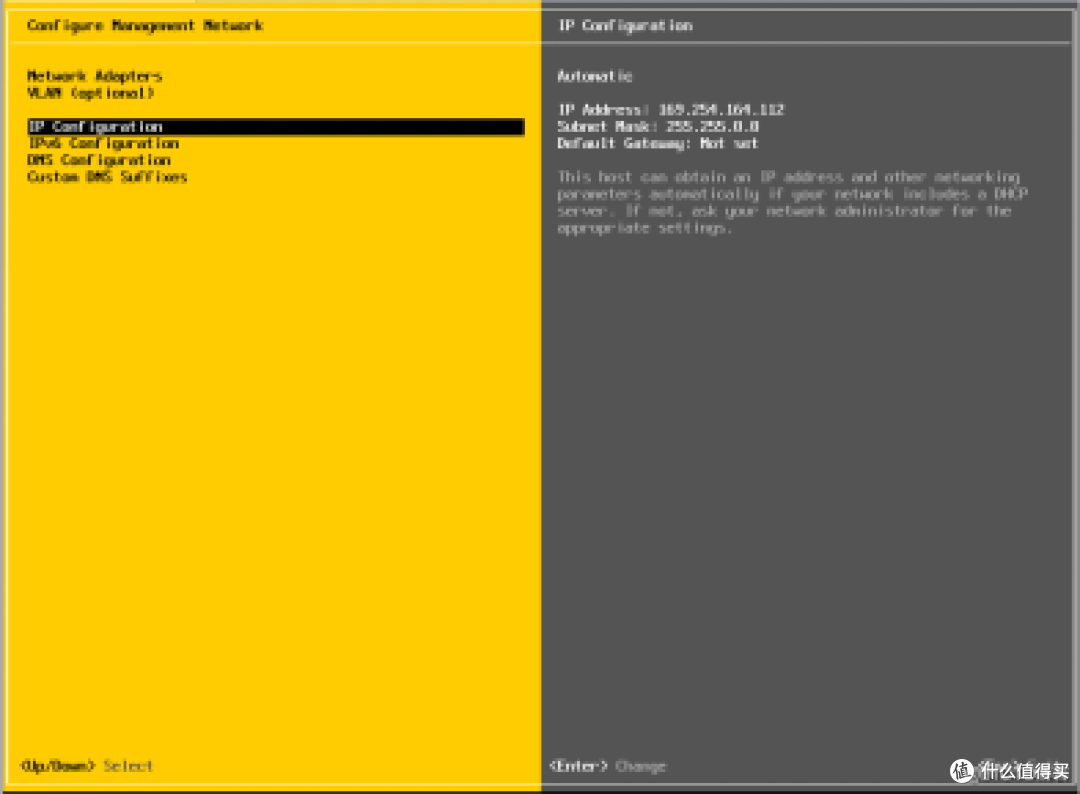Click the Subnet Mask 255.255.0.0 line
This screenshot has height=794, width=1080.
click(657, 127)
